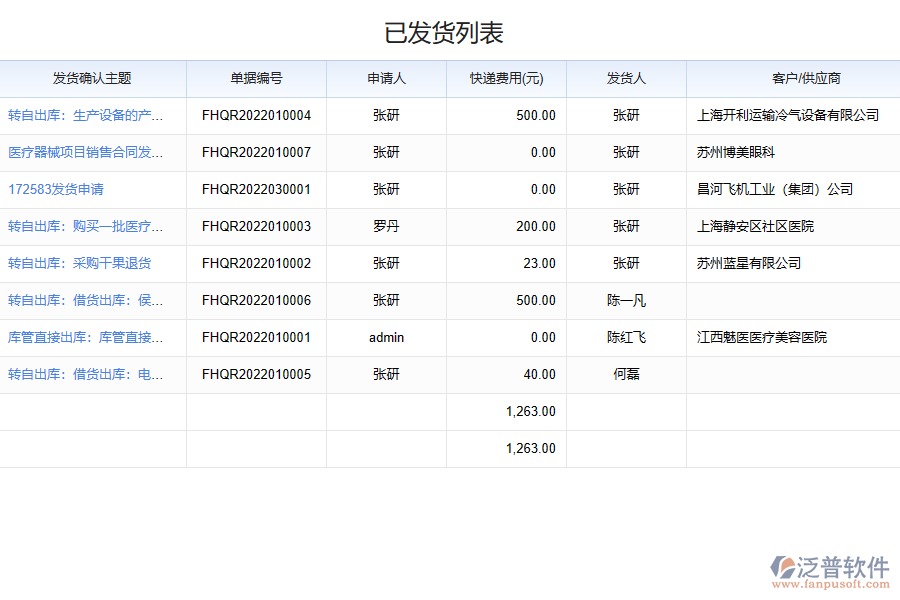Open the 医疗器械项目销售合同发… link
The height and width of the screenshot is (600, 900).
pyautogui.click(x=85, y=152)
